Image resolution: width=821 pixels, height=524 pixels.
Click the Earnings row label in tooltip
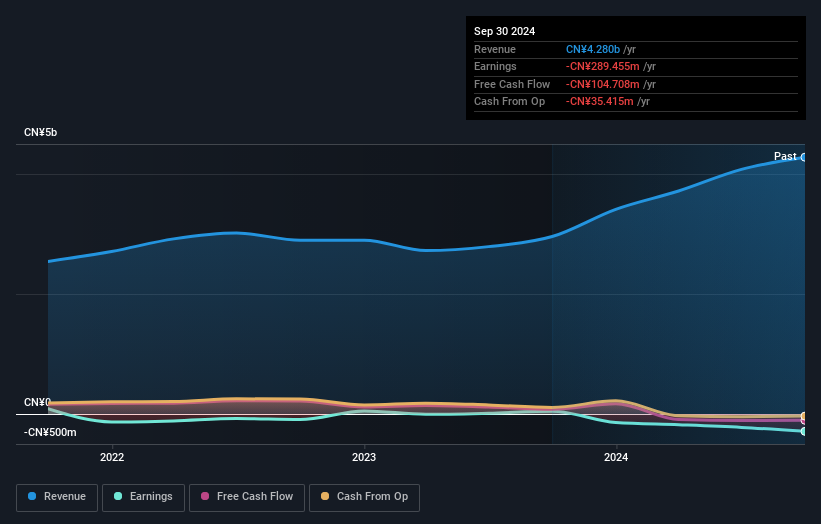point(495,66)
